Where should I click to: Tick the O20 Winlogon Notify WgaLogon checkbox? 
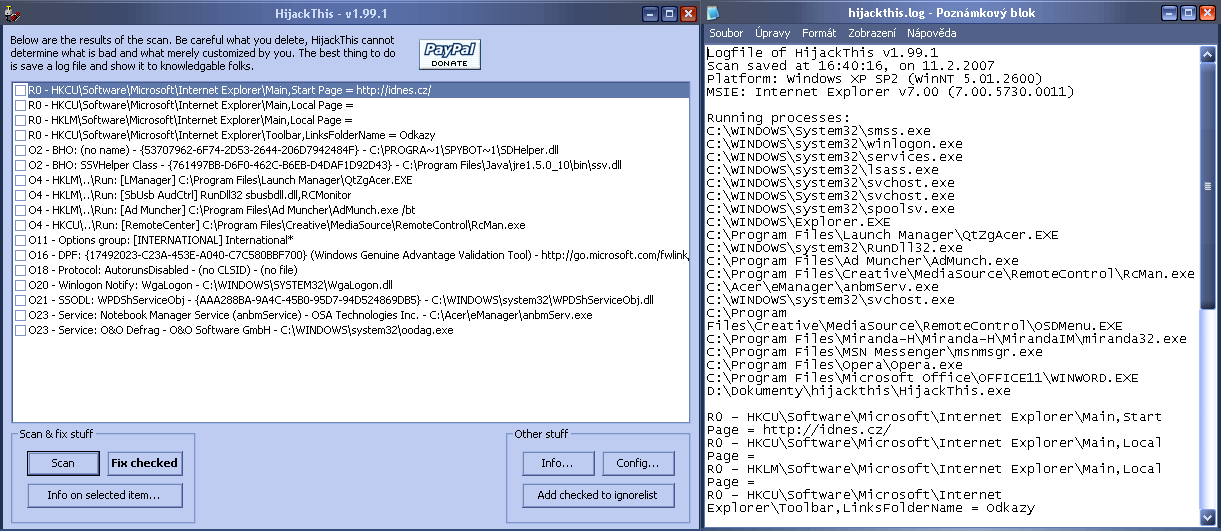(x=21, y=285)
